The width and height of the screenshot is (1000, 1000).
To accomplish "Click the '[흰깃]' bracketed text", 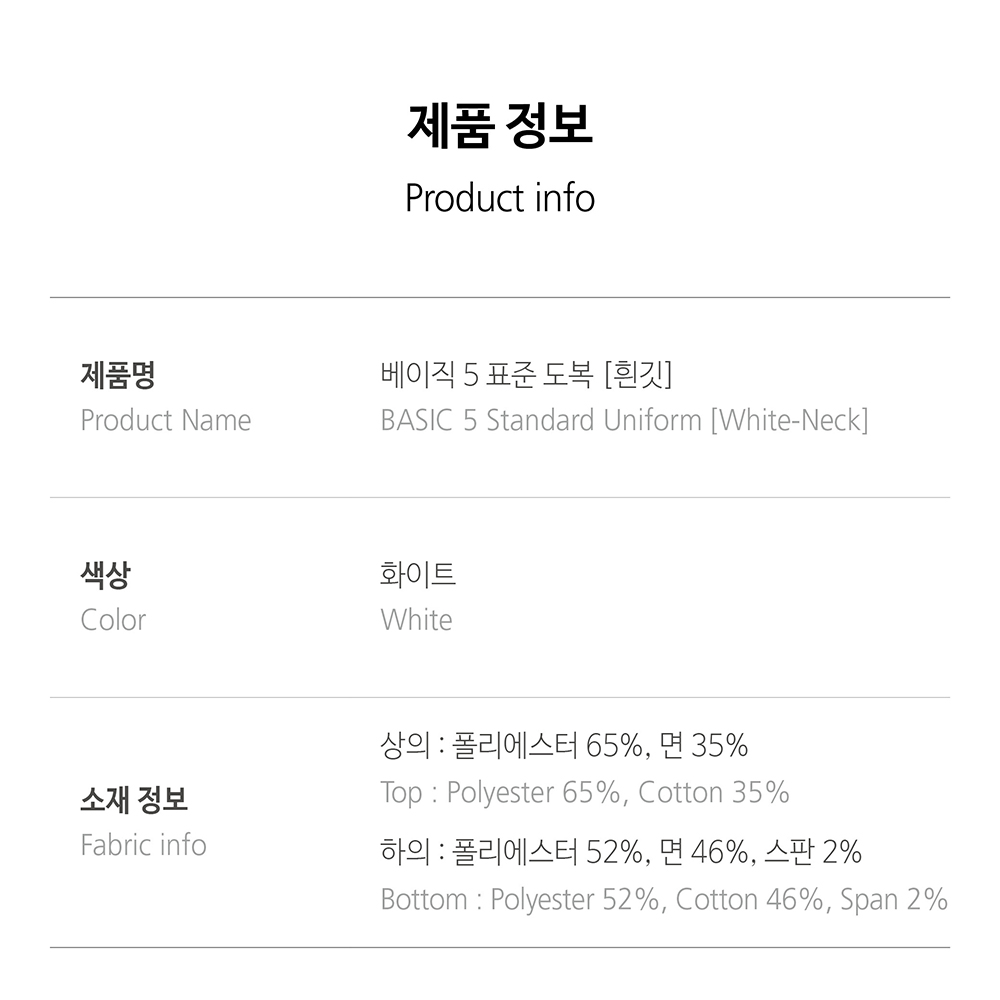I will (x=638, y=374).
